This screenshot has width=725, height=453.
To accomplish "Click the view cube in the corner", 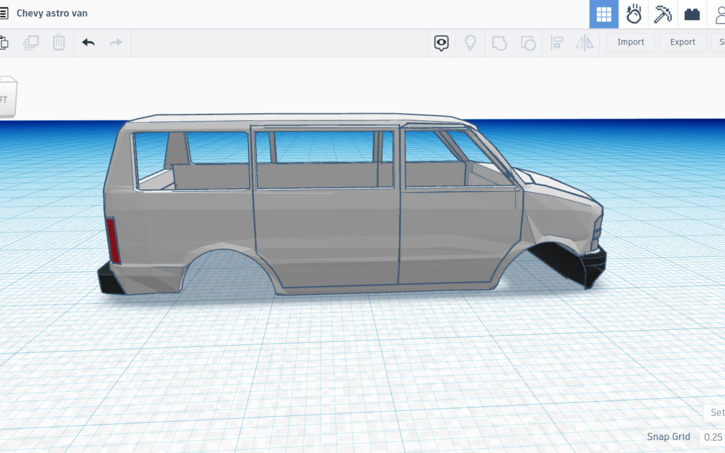I will click(8, 97).
